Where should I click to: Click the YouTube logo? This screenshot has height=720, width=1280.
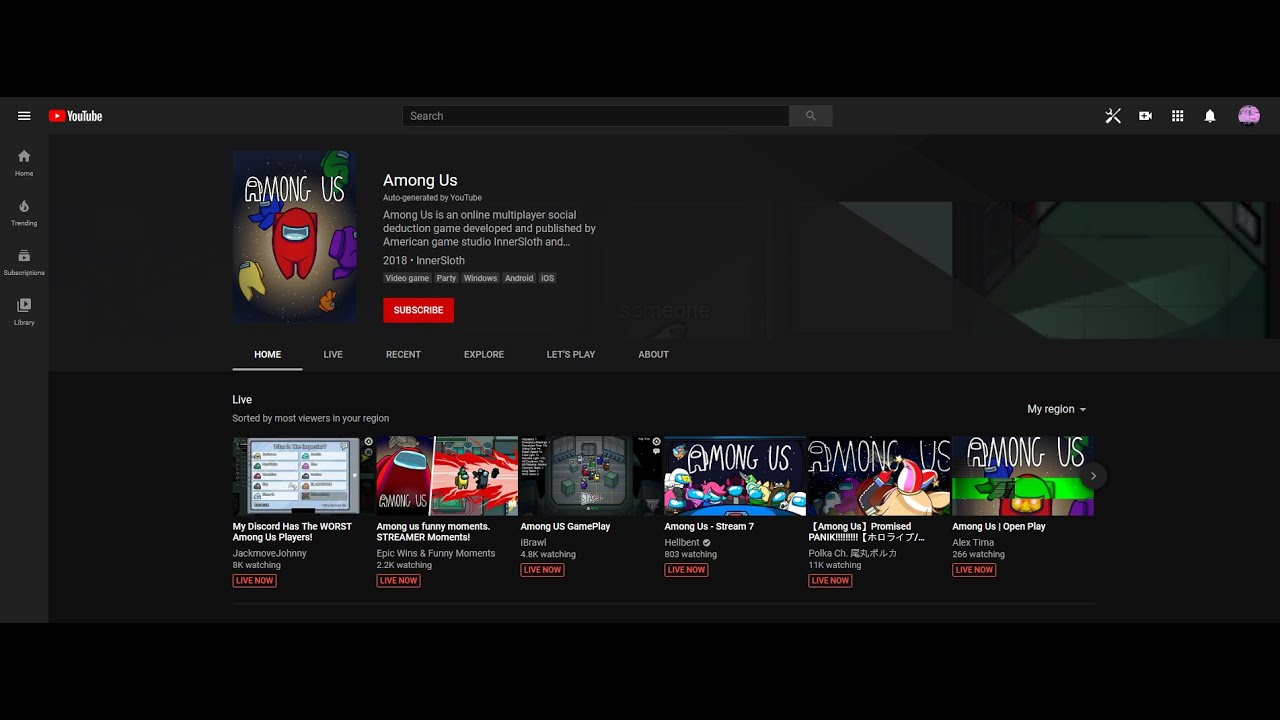coord(75,116)
